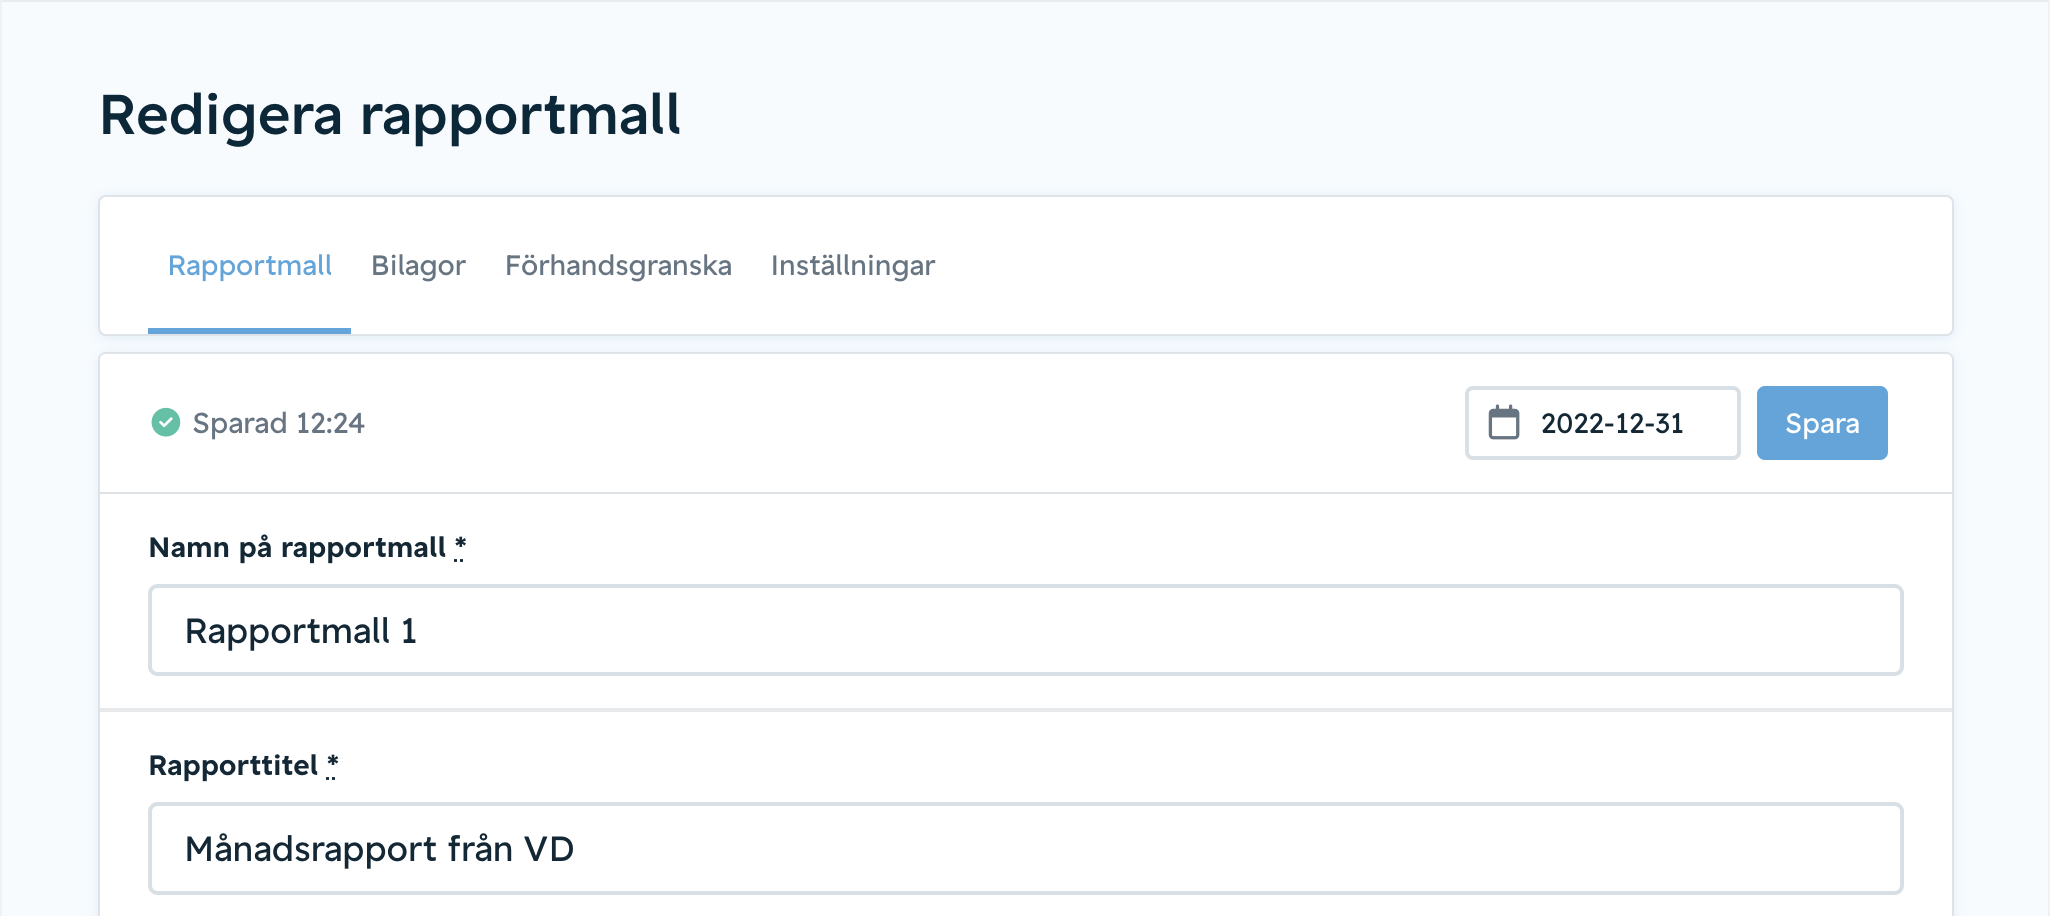This screenshot has height=916, width=2052.
Task: Click the text Rapportmall 1 in the name field
Action: click(x=301, y=632)
